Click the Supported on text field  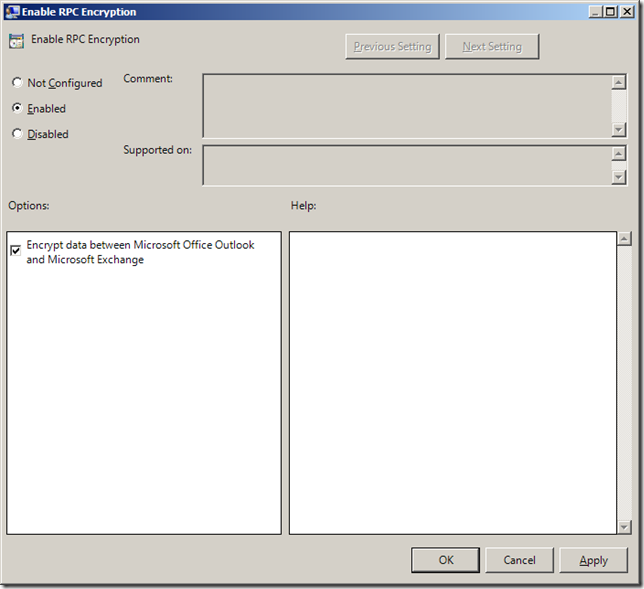tap(407, 165)
